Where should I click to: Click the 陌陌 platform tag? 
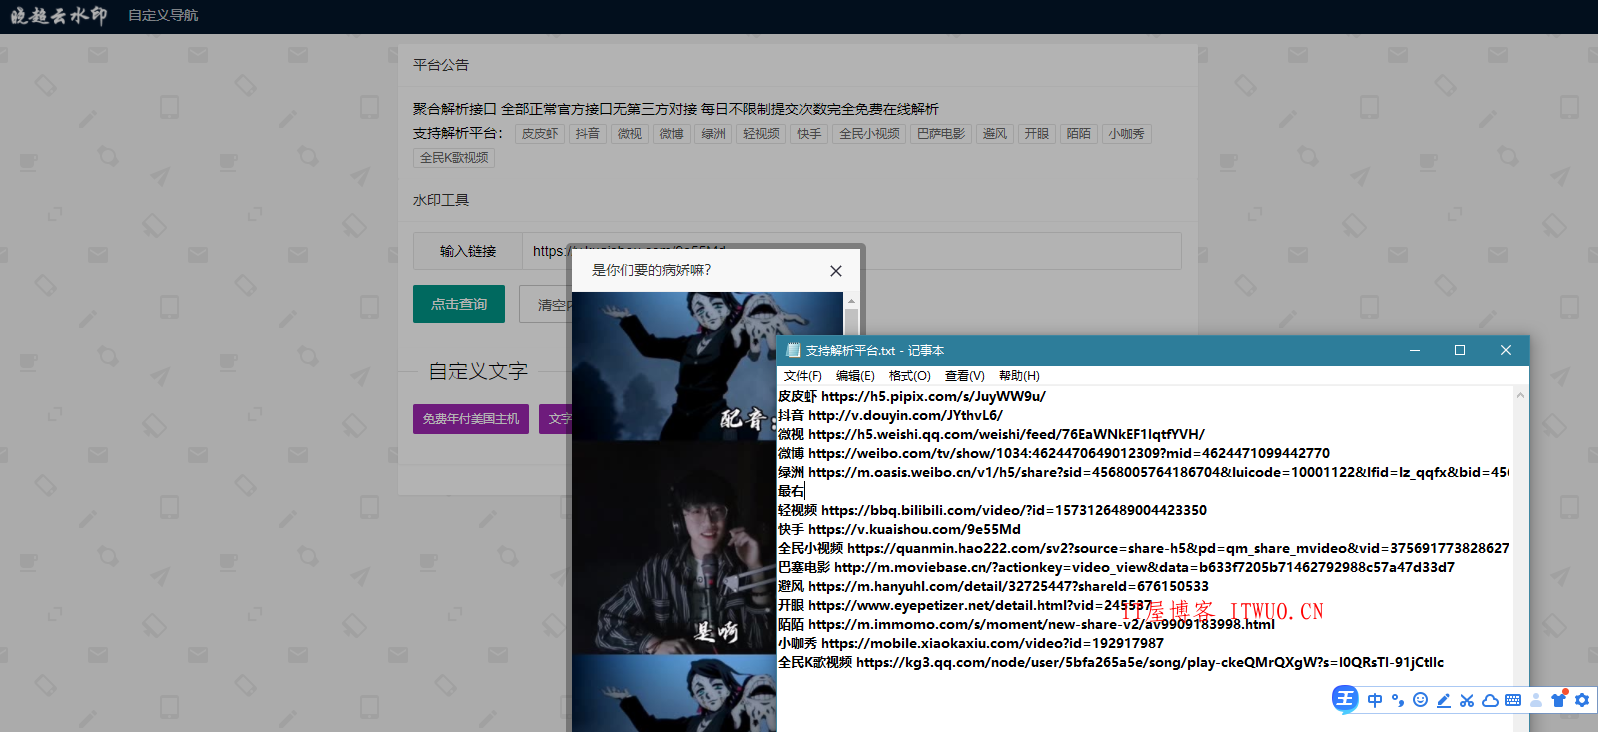[x=1079, y=134]
